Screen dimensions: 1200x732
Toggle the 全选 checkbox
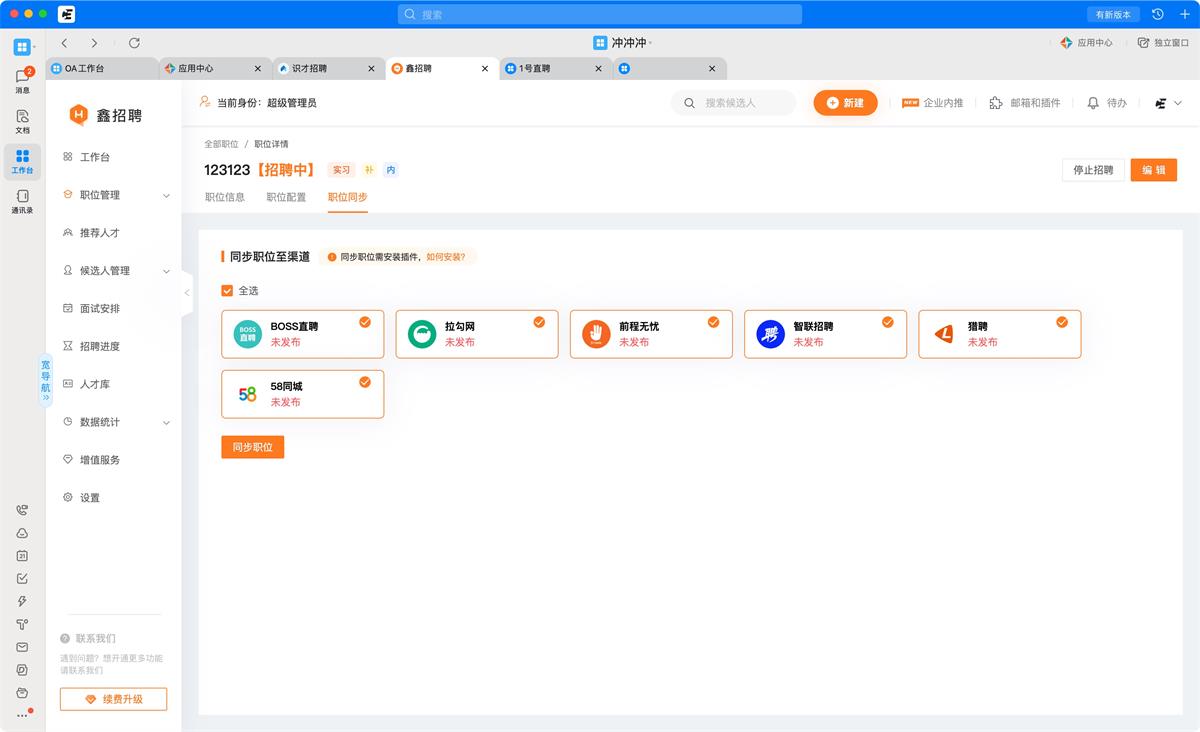point(227,290)
